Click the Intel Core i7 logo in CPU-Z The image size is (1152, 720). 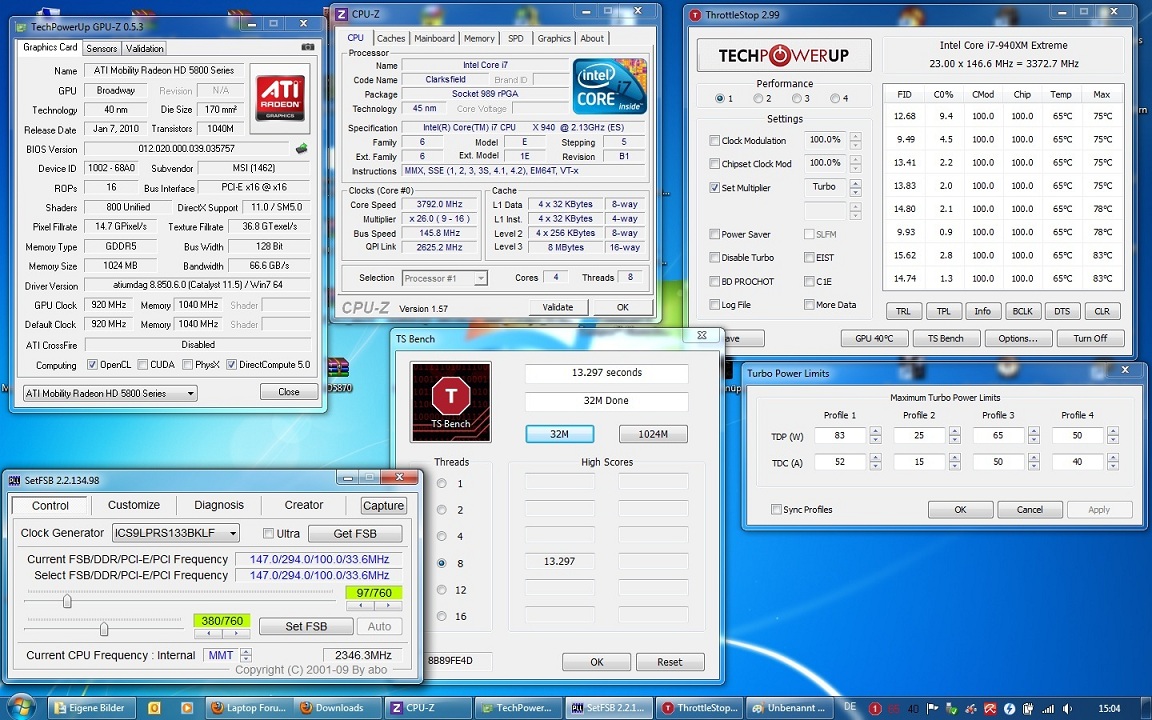(609, 87)
